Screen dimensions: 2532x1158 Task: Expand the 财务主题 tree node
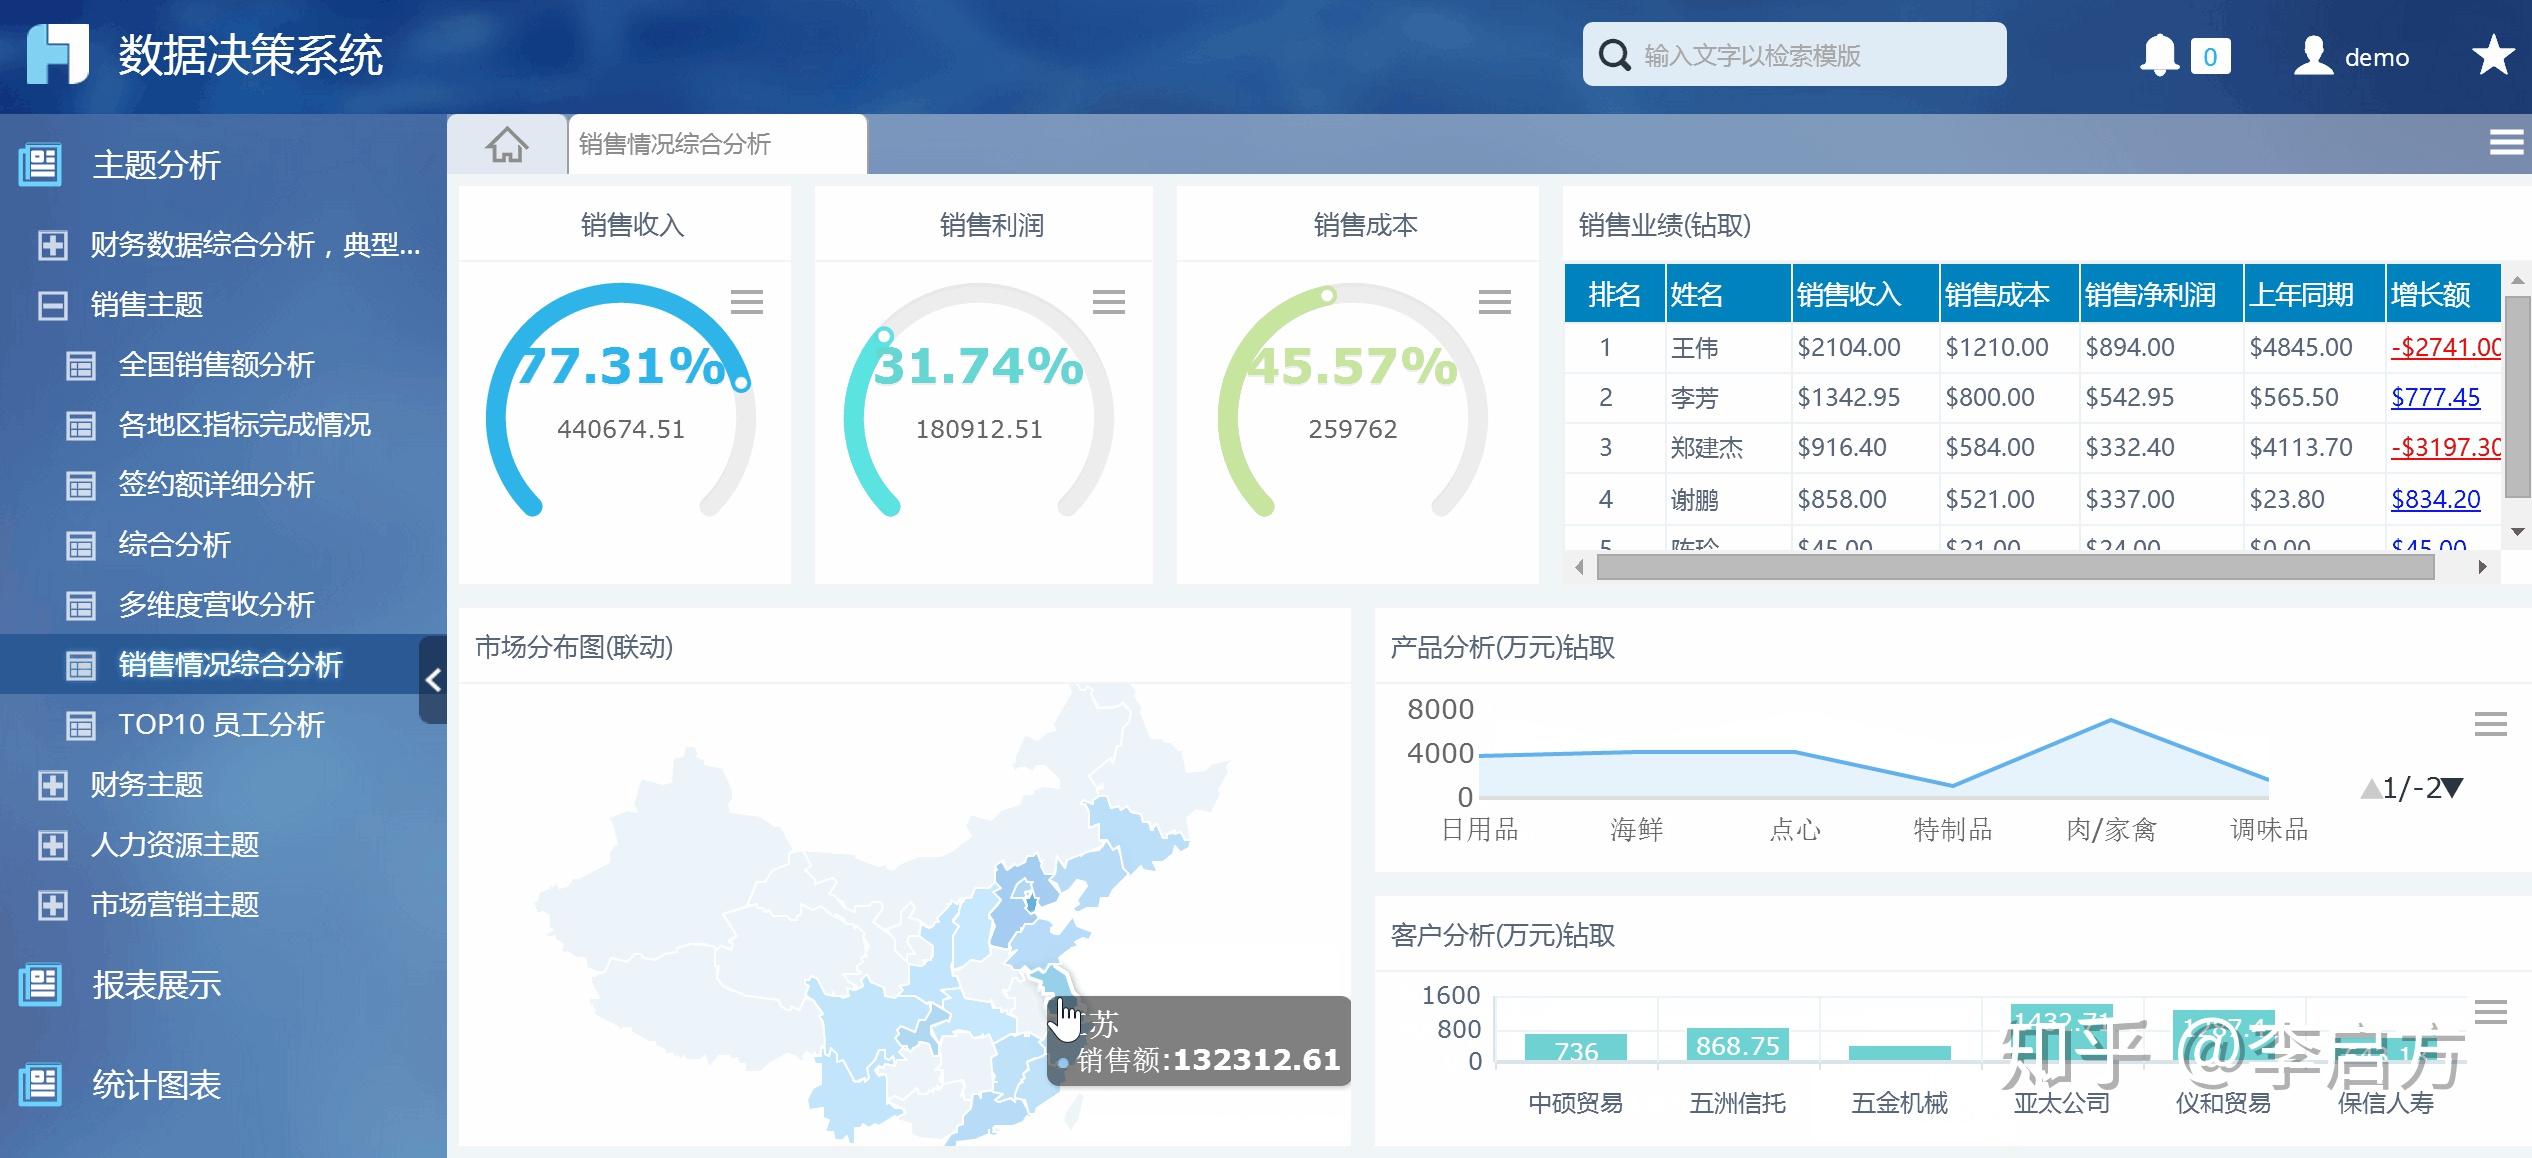pos(53,785)
